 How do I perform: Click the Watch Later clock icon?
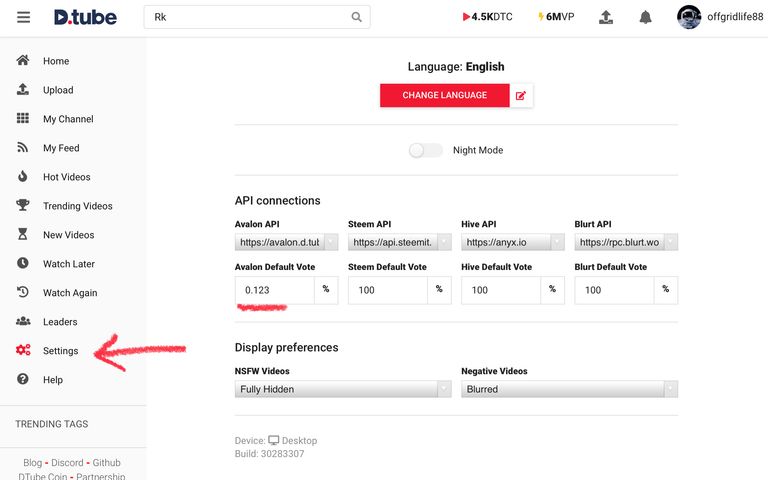(23, 263)
